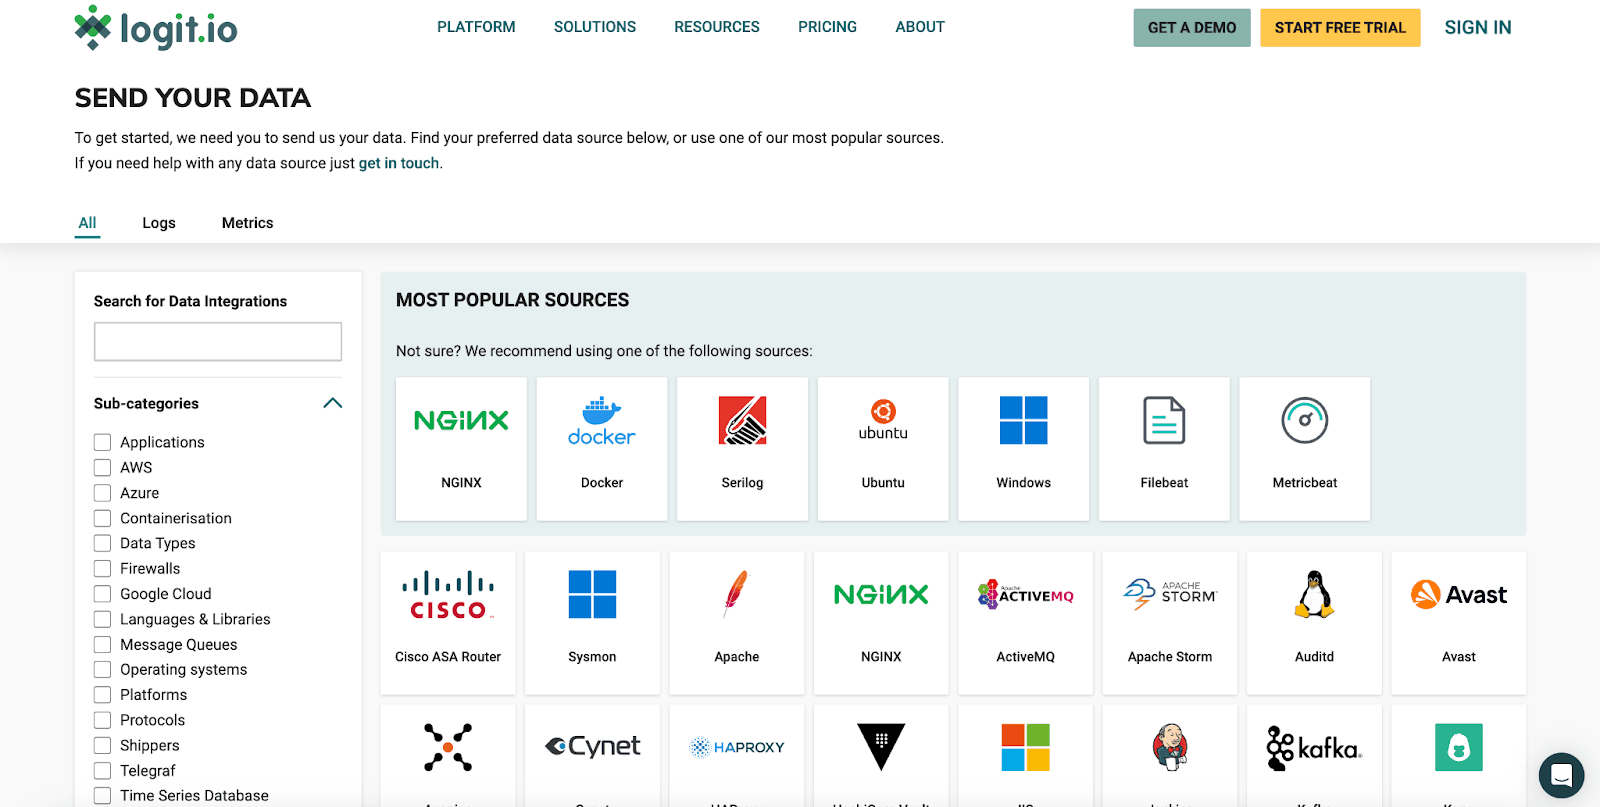Tick the Telegraf checkbox
This screenshot has width=1600, height=807.
102,771
